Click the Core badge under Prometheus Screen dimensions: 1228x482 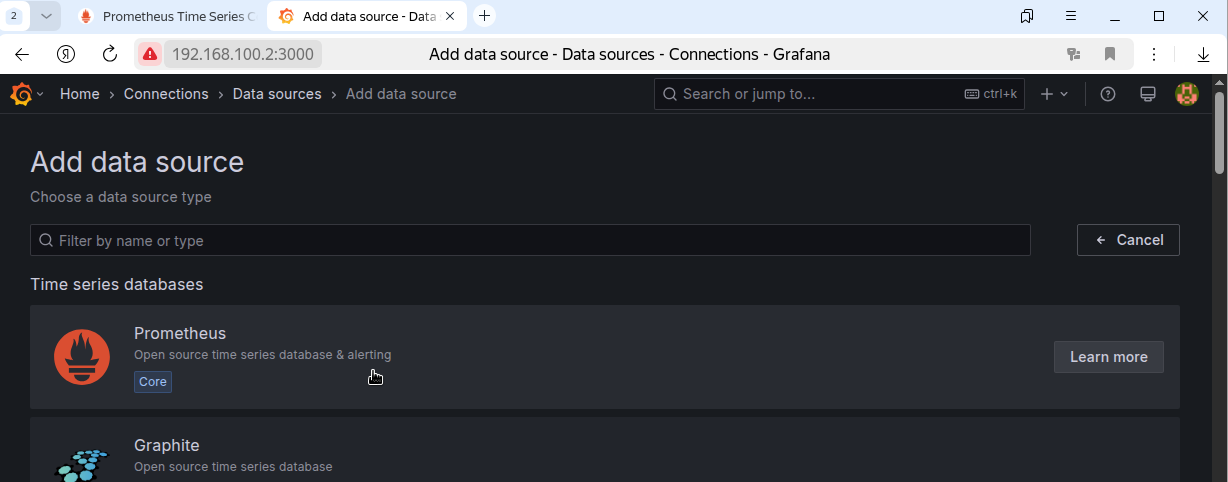[x=153, y=382]
